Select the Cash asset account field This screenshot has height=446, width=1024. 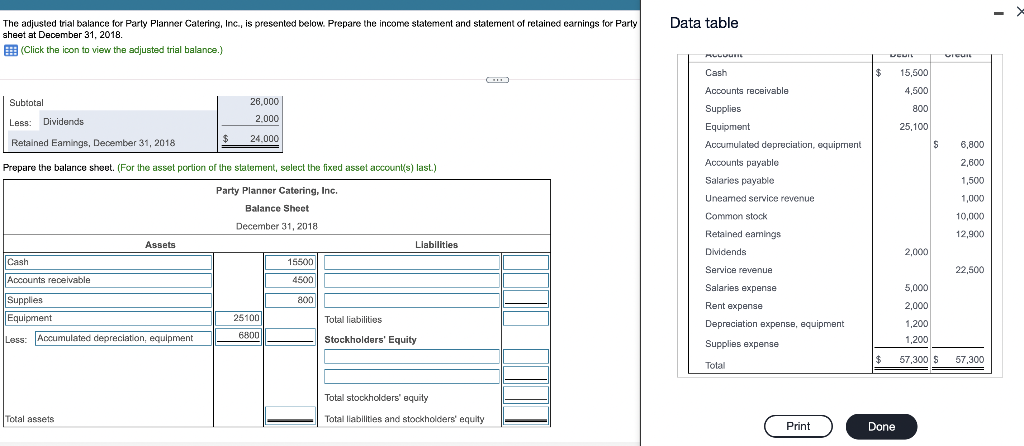(x=108, y=262)
